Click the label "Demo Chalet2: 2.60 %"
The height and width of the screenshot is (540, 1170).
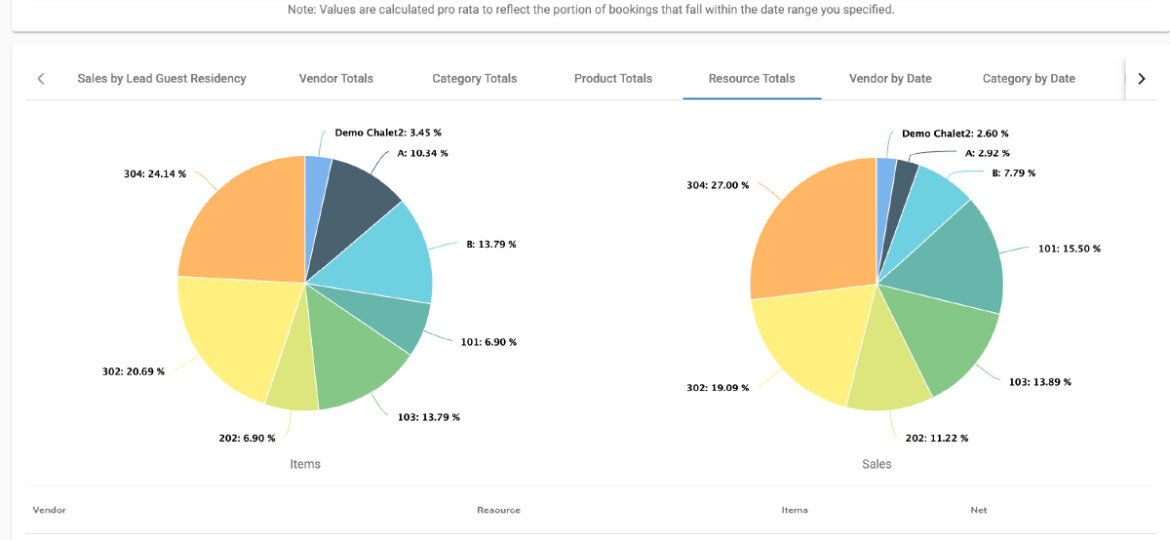(x=955, y=134)
